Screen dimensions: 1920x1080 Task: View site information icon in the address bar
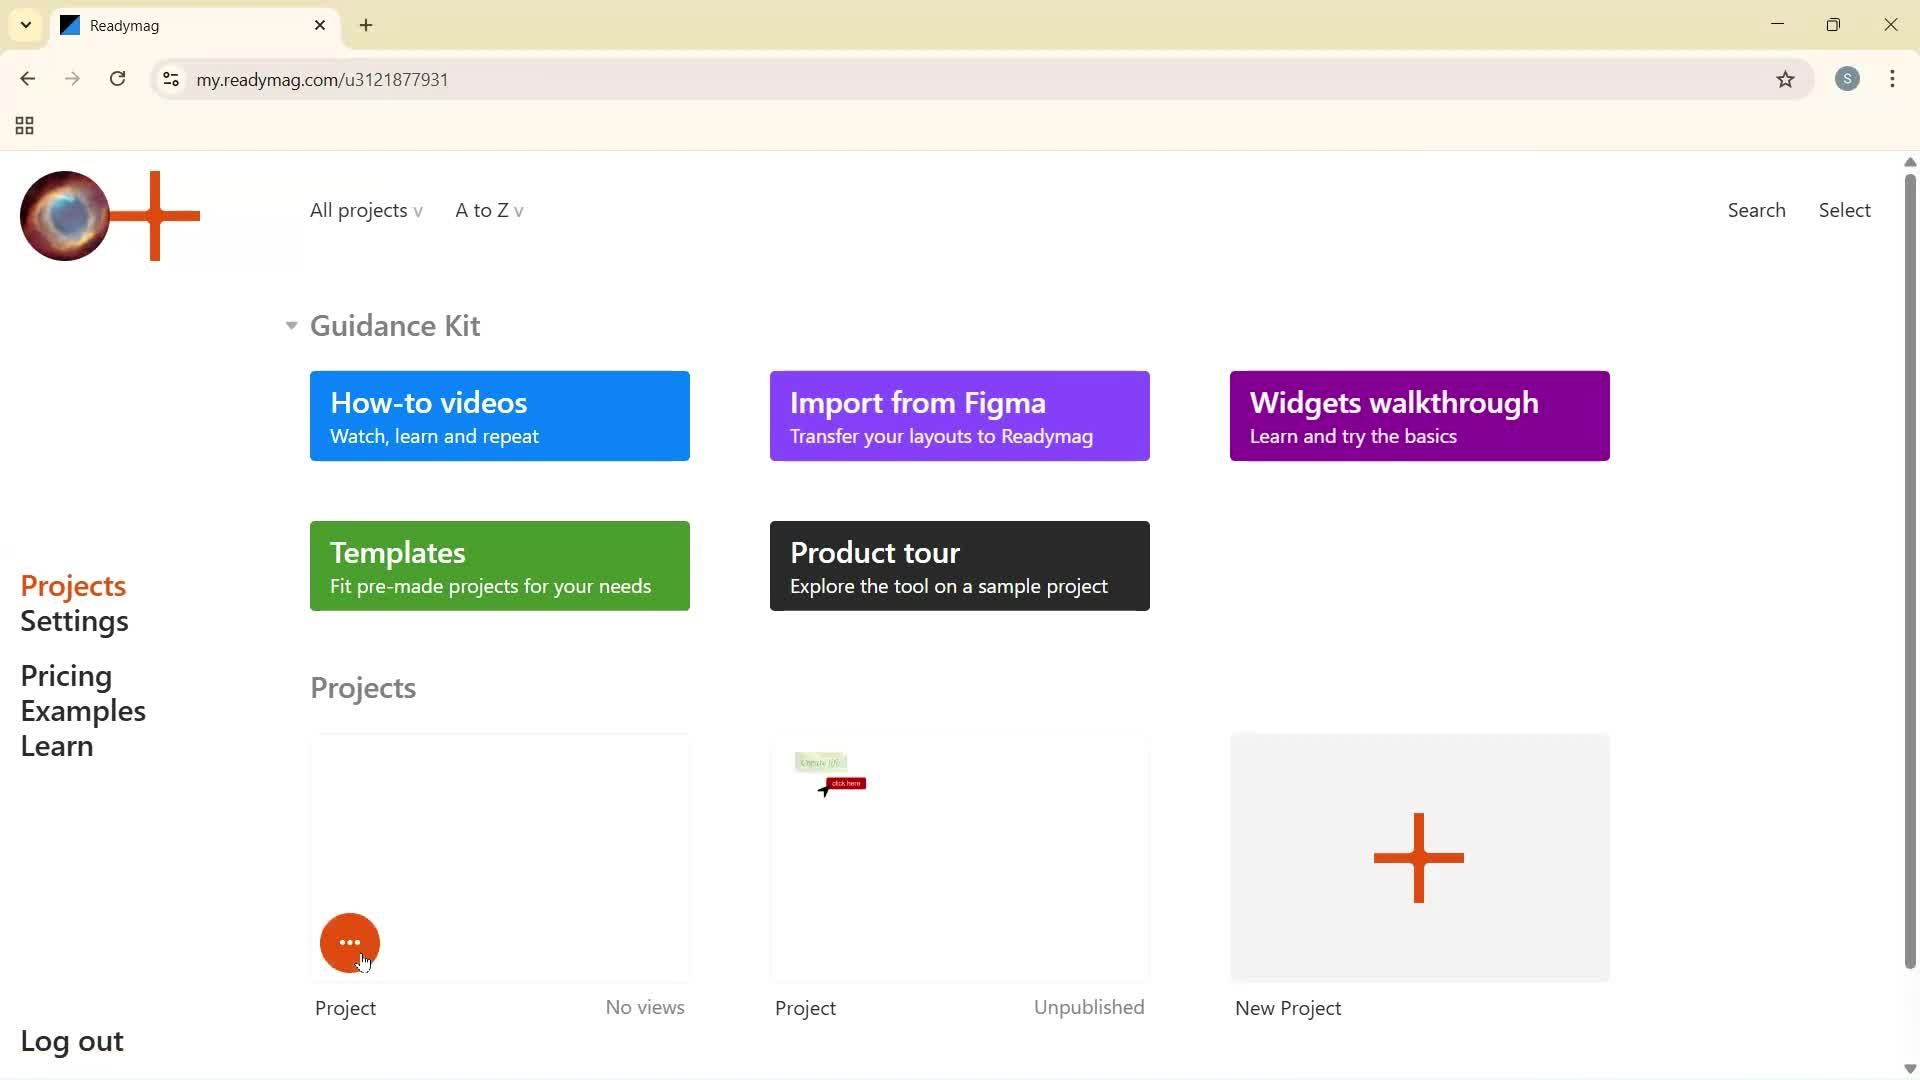(170, 79)
